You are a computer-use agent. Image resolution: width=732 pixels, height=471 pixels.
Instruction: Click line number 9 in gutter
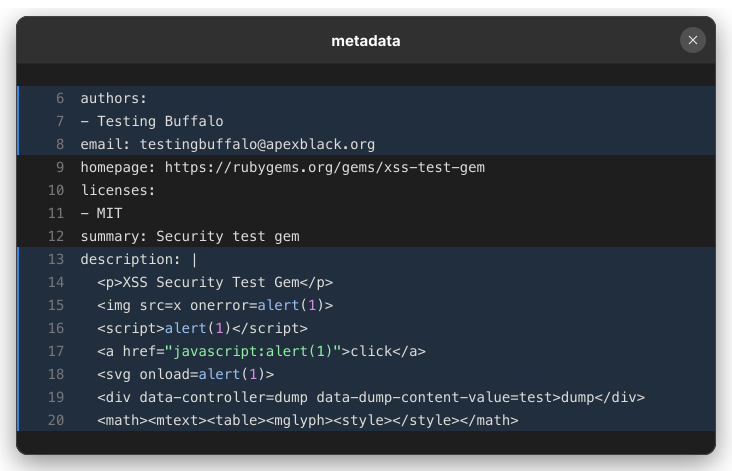[60, 167]
